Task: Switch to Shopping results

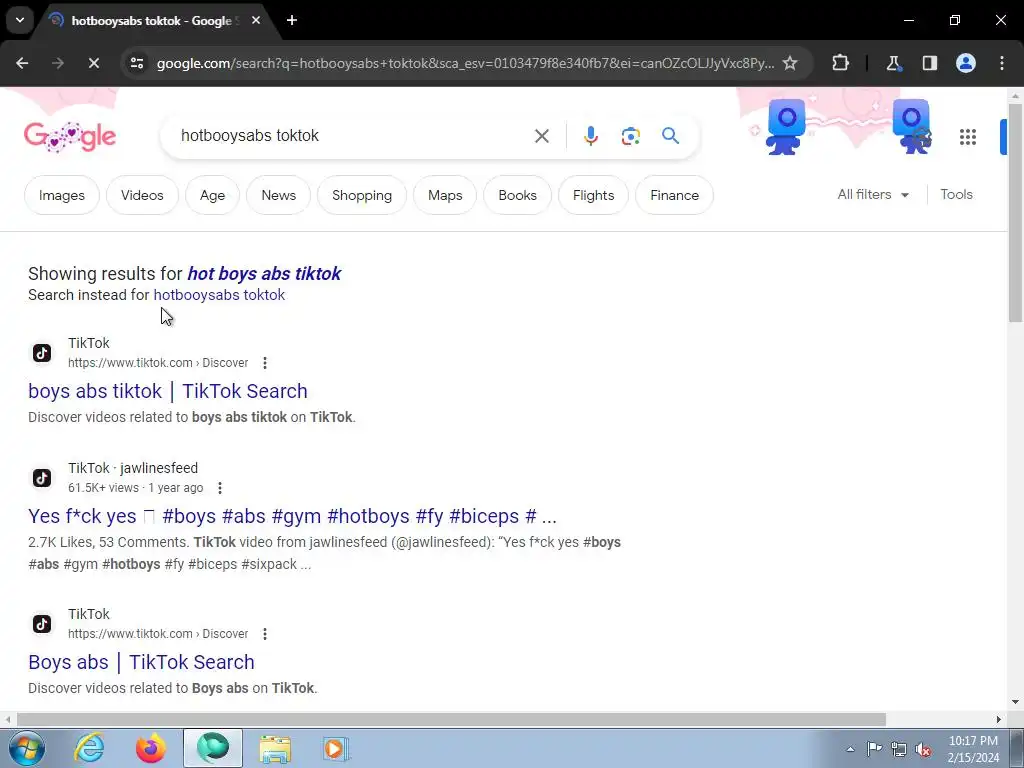Action: (362, 195)
